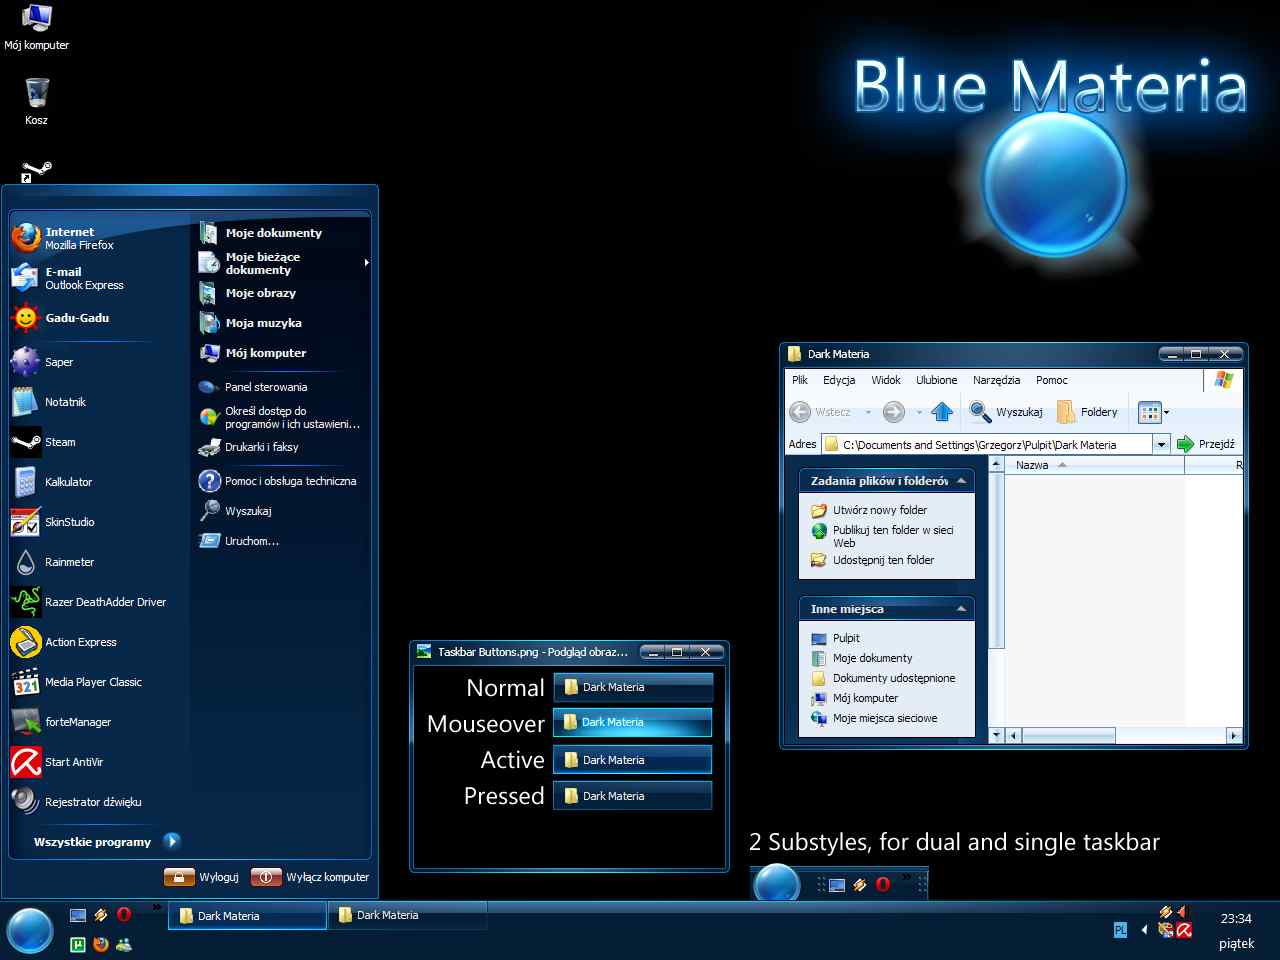Open the Pomoc menu in Explorer
The width and height of the screenshot is (1280, 960).
click(x=1052, y=380)
